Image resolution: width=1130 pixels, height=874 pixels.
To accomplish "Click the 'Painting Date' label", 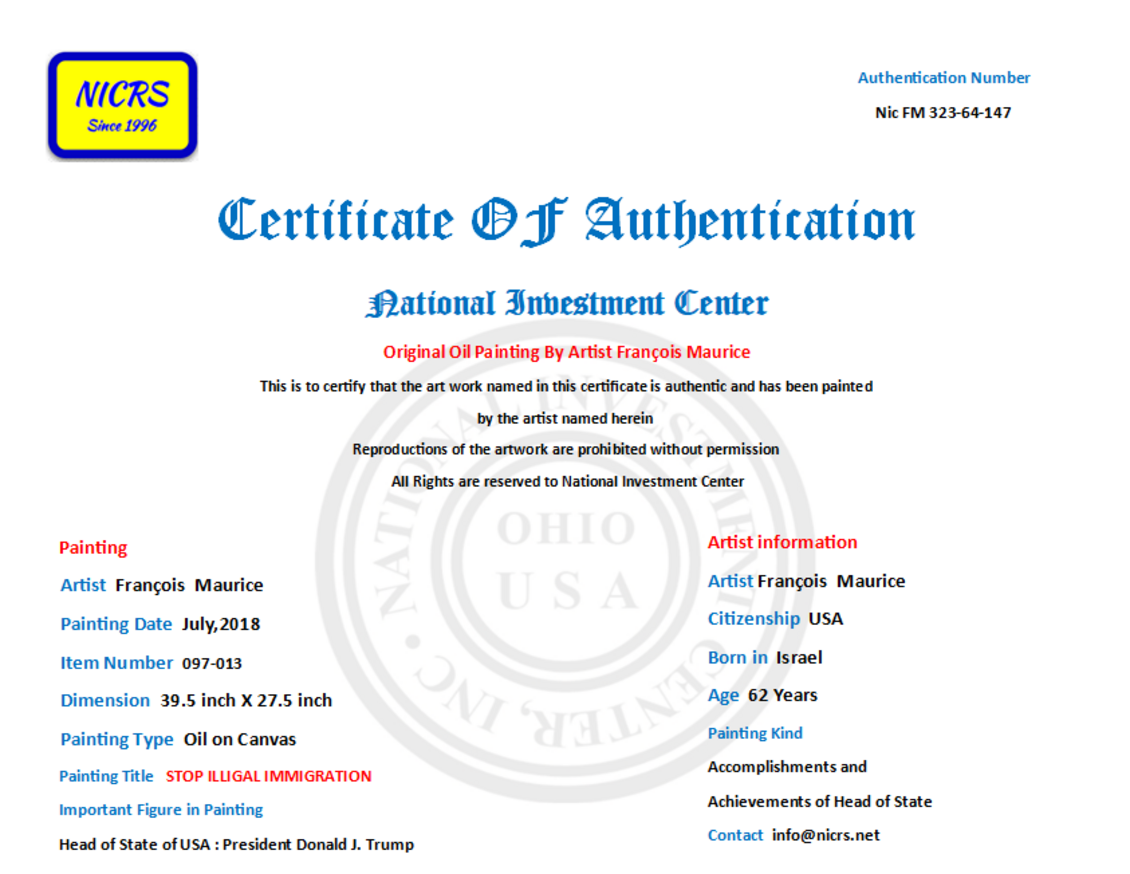I will [116, 624].
